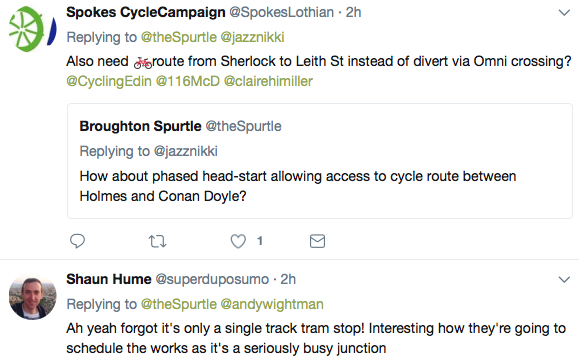Visit @116McD profile mention

[x=188, y=81]
